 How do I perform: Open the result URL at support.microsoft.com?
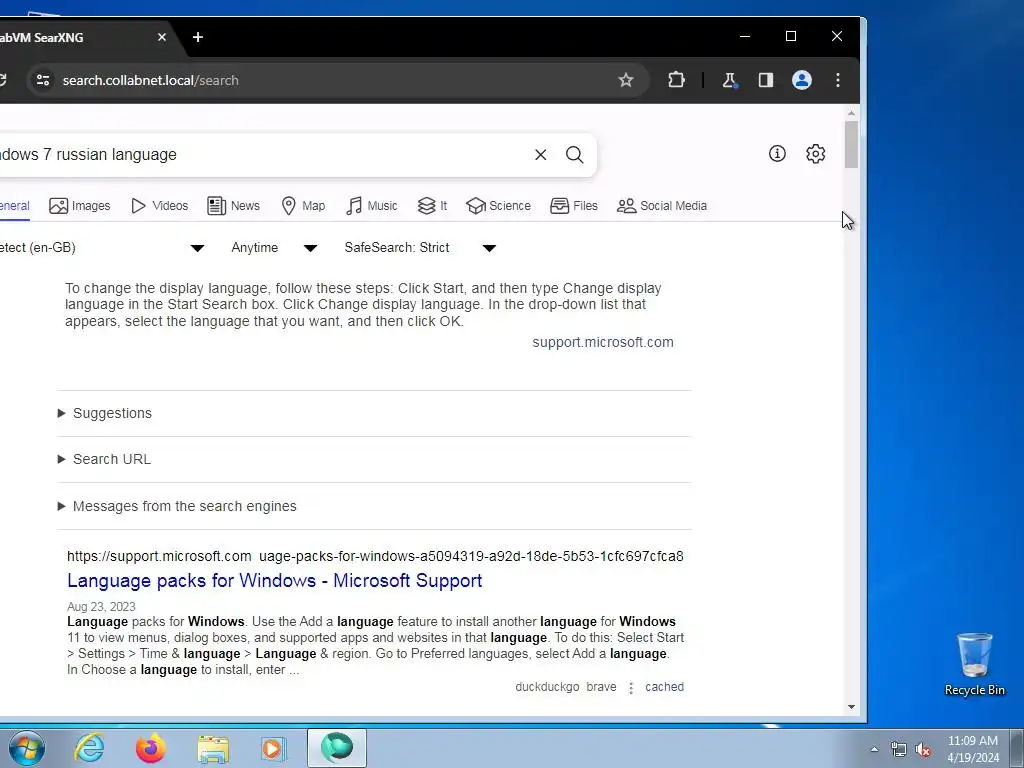[x=375, y=556]
